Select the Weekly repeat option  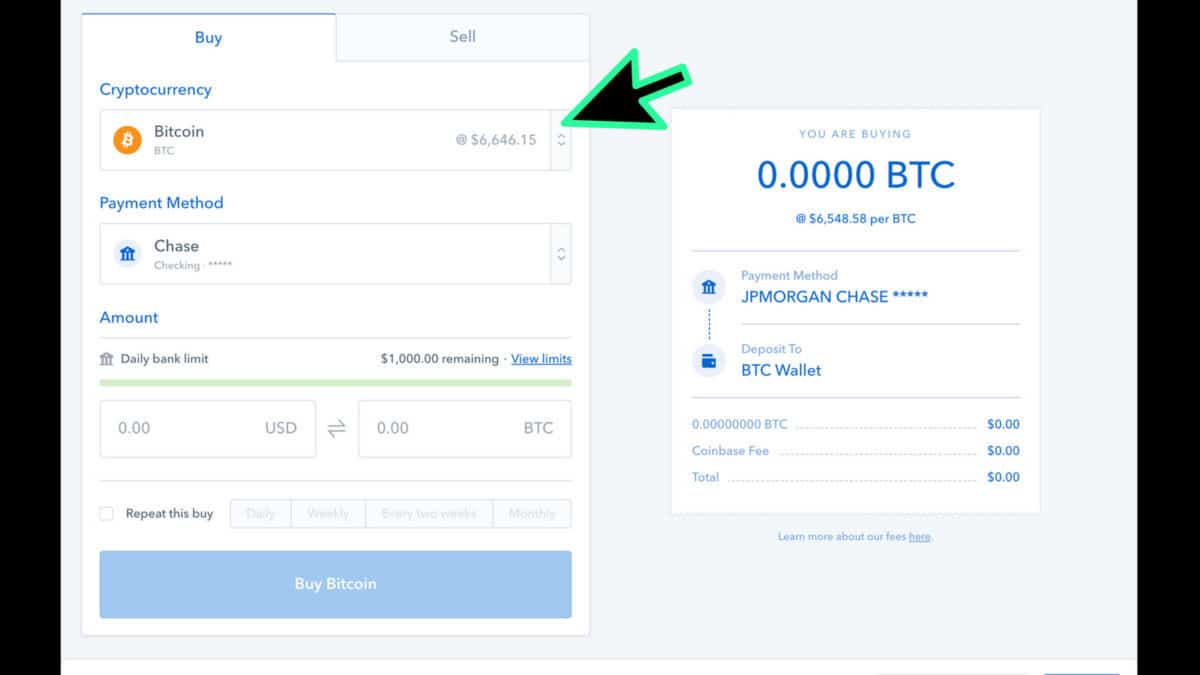click(328, 513)
